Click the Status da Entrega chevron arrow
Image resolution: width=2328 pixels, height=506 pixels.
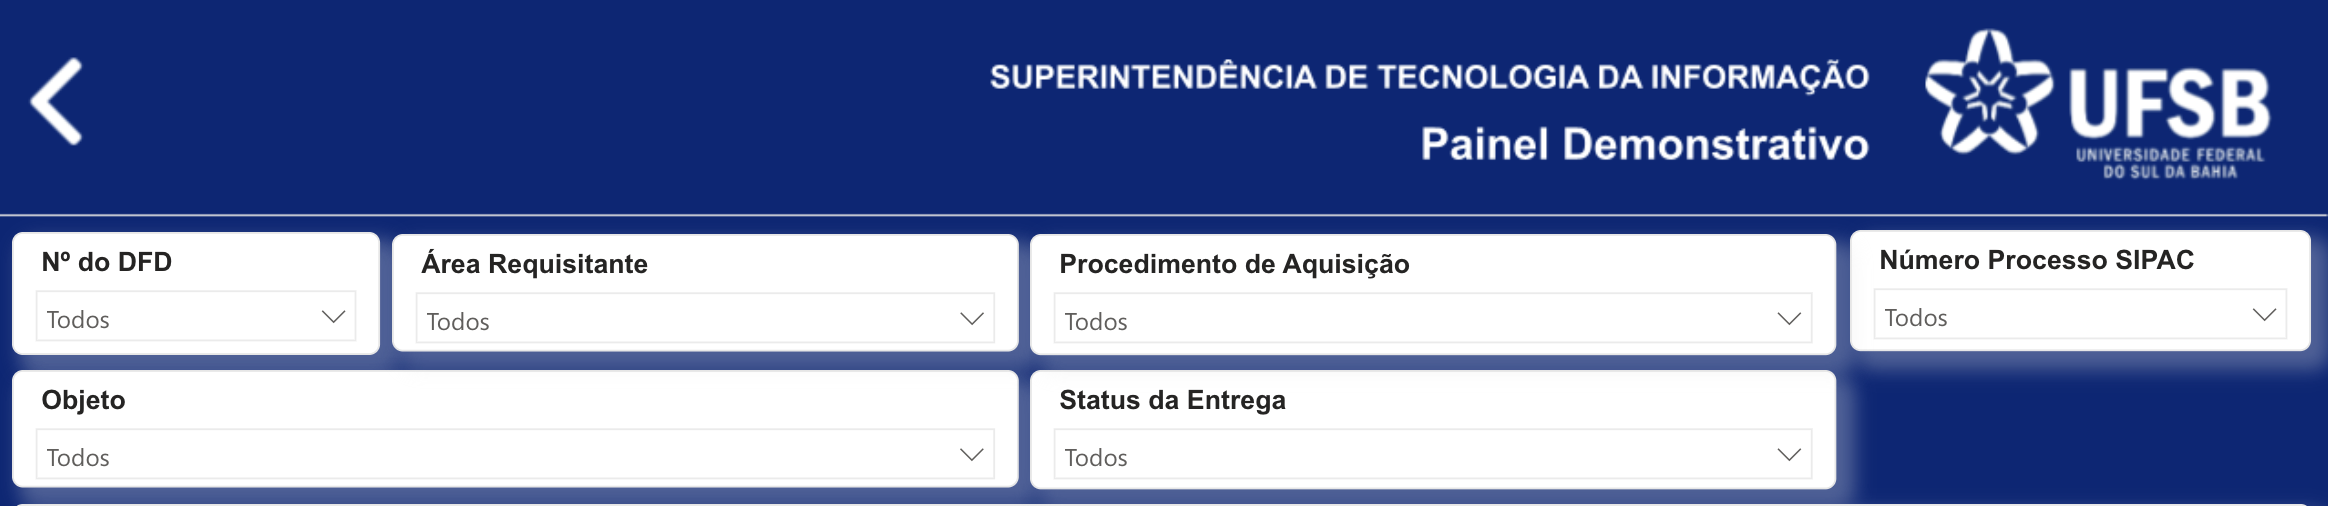point(1789,455)
